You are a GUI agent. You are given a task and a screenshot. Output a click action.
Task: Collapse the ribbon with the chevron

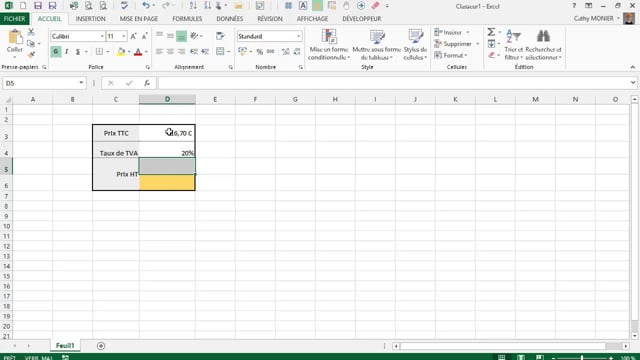click(x=632, y=67)
